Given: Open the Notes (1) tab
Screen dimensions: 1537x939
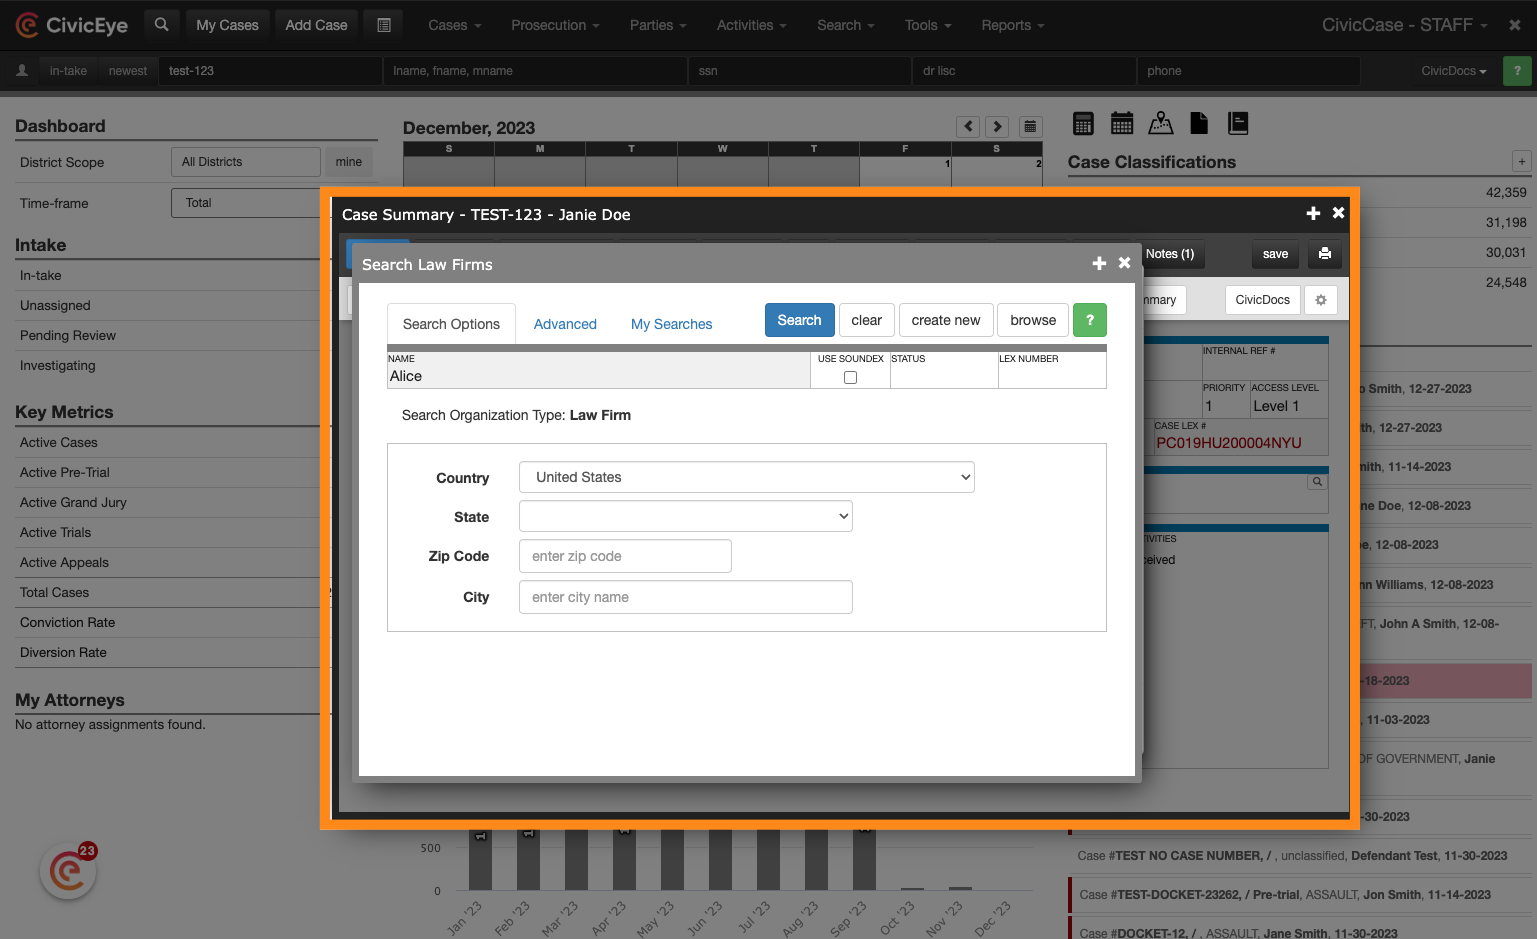Looking at the screenshot, I should [1170, 254].
